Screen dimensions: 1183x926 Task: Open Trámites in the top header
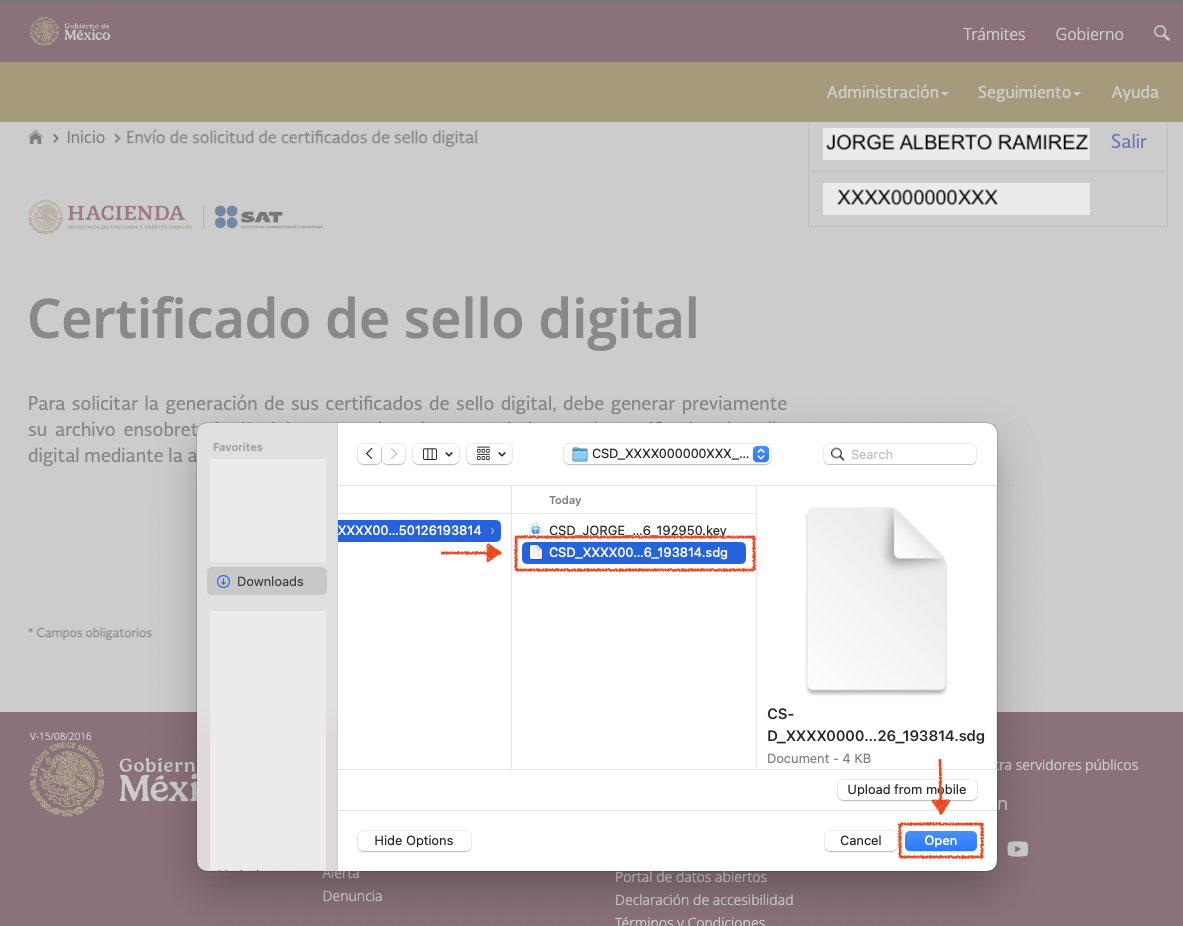coord(994,34)
